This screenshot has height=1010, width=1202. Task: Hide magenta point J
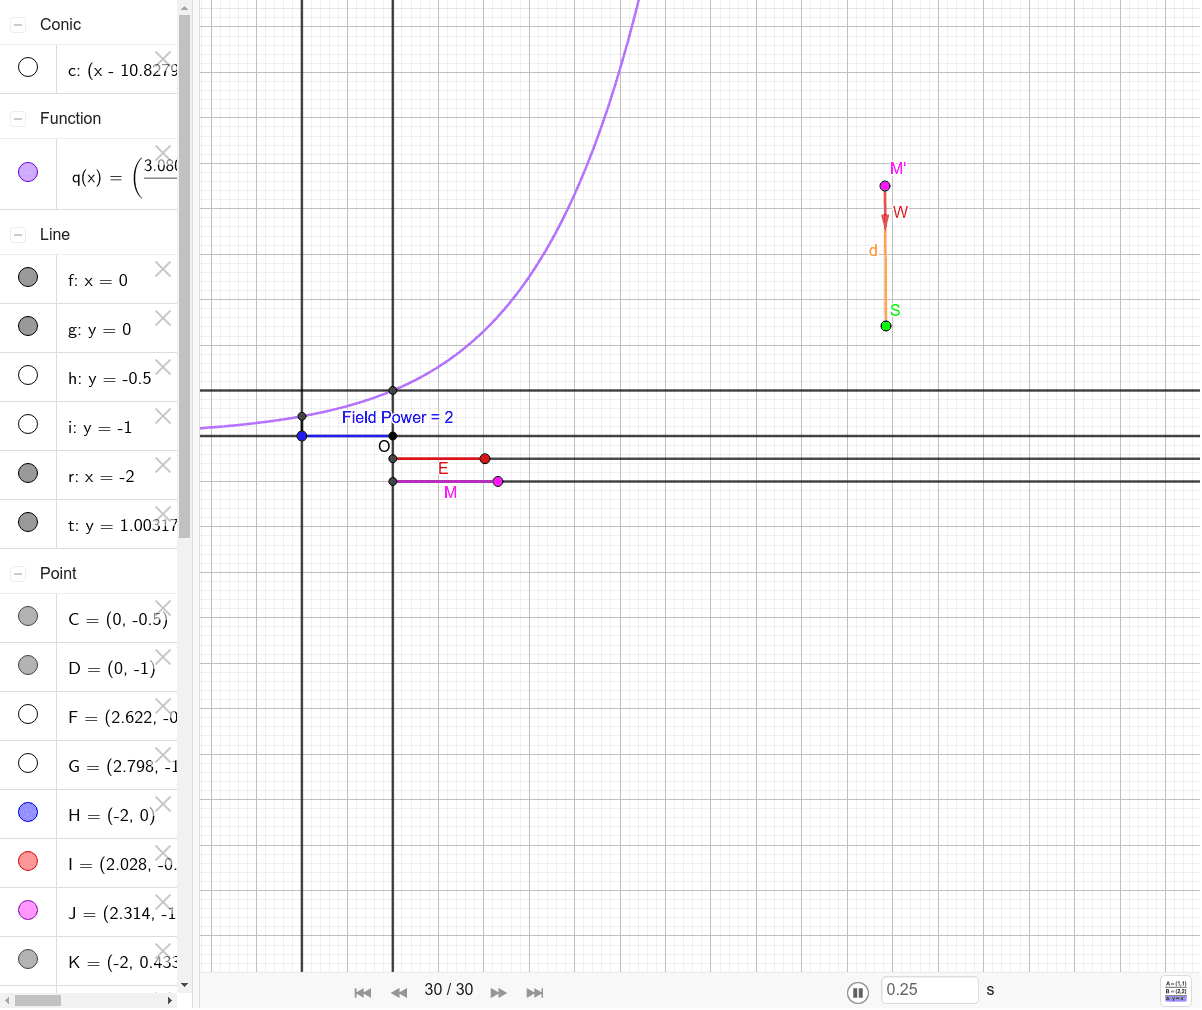click(x=28, y=910)
